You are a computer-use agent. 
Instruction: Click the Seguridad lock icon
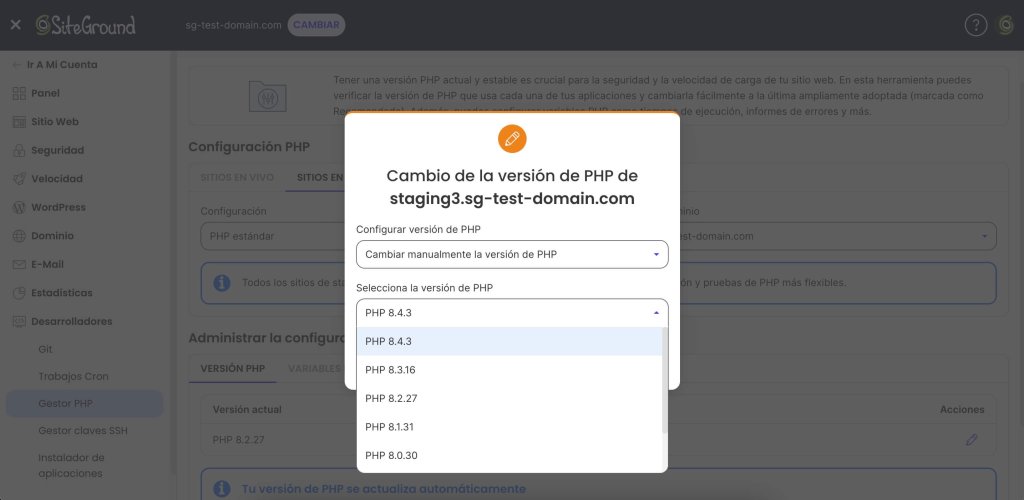point(19,150)
